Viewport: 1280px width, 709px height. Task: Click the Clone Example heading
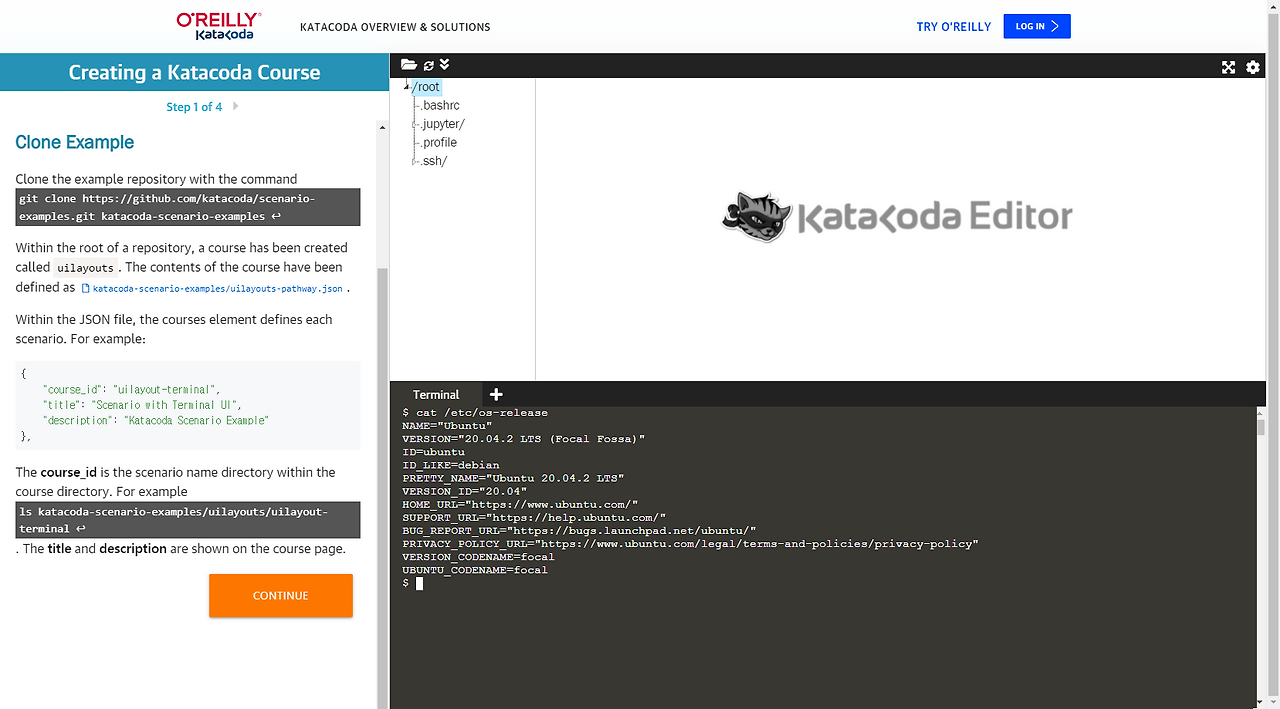coord(75,142)
